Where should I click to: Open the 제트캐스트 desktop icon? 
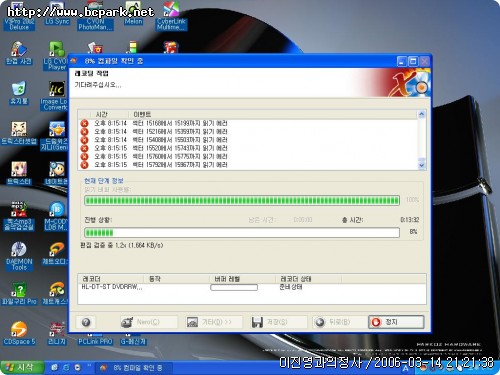point(55,293)
